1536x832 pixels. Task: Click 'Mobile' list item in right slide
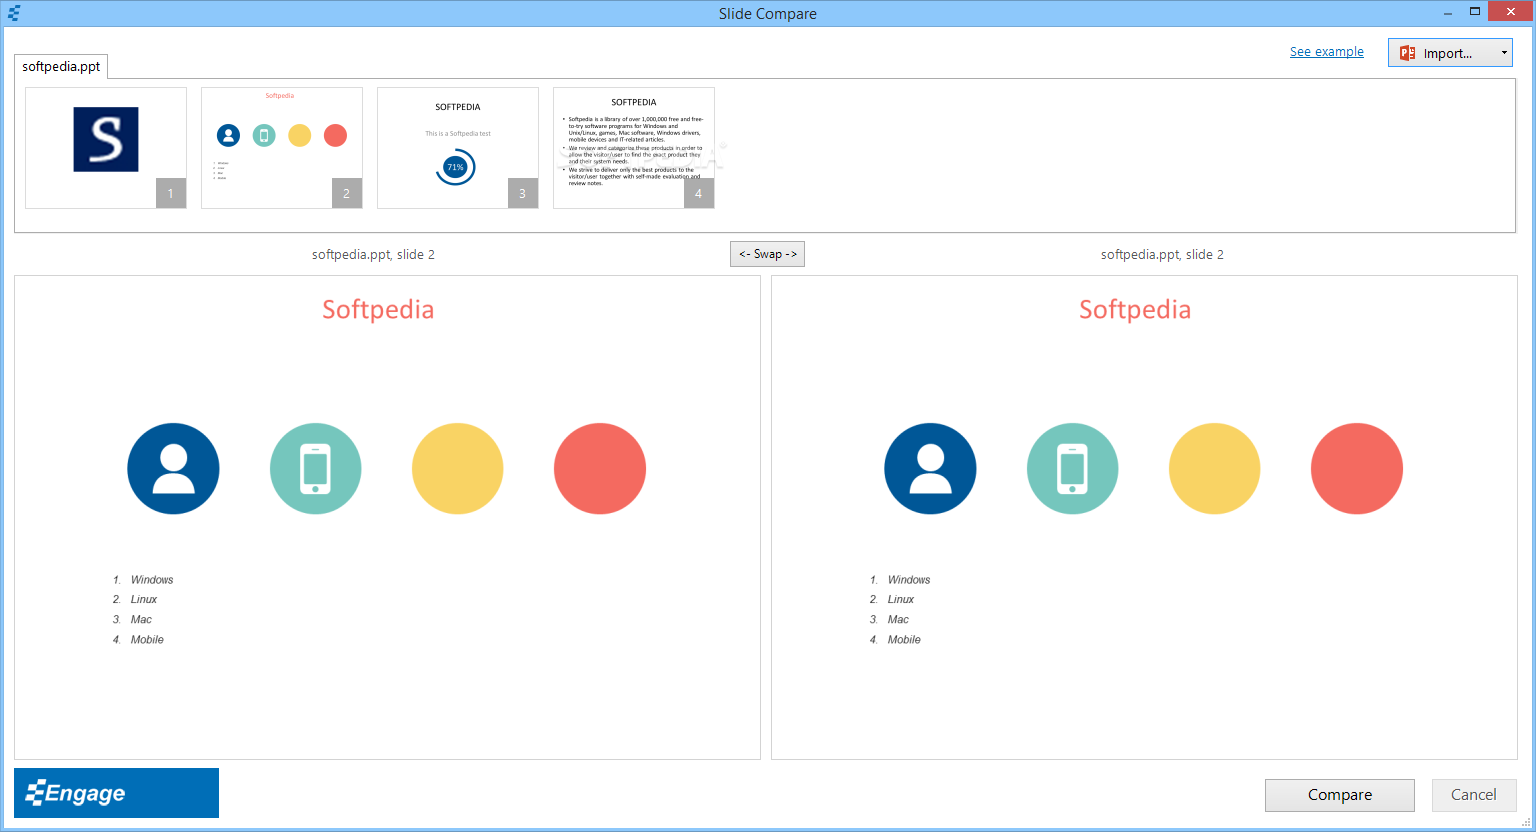(x=904, y=640)
